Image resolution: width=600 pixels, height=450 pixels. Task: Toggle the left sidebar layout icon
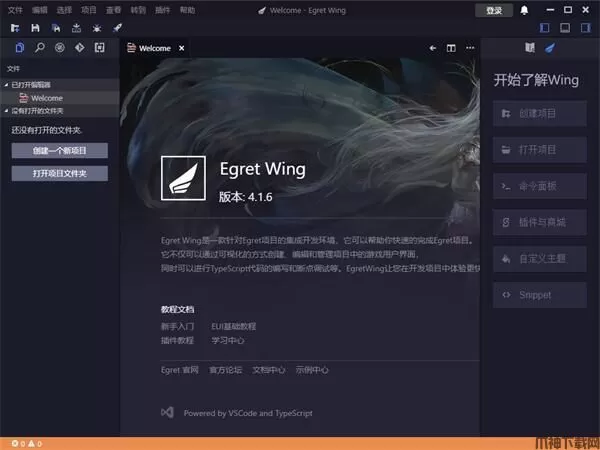[545, 28]
